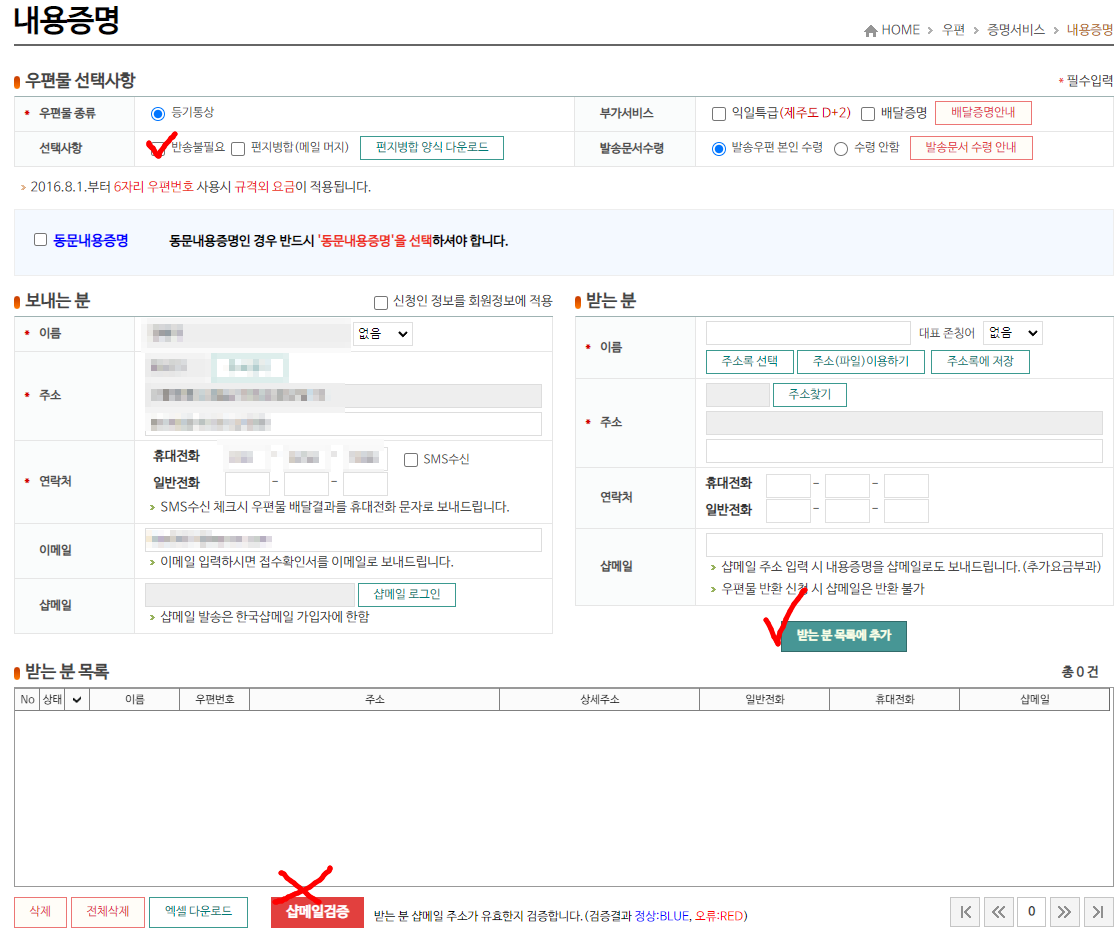The width and height of the screenshot is (1120, 932).
Task: Select 수령 안함 radio option
Action: (x=841, y=149)
